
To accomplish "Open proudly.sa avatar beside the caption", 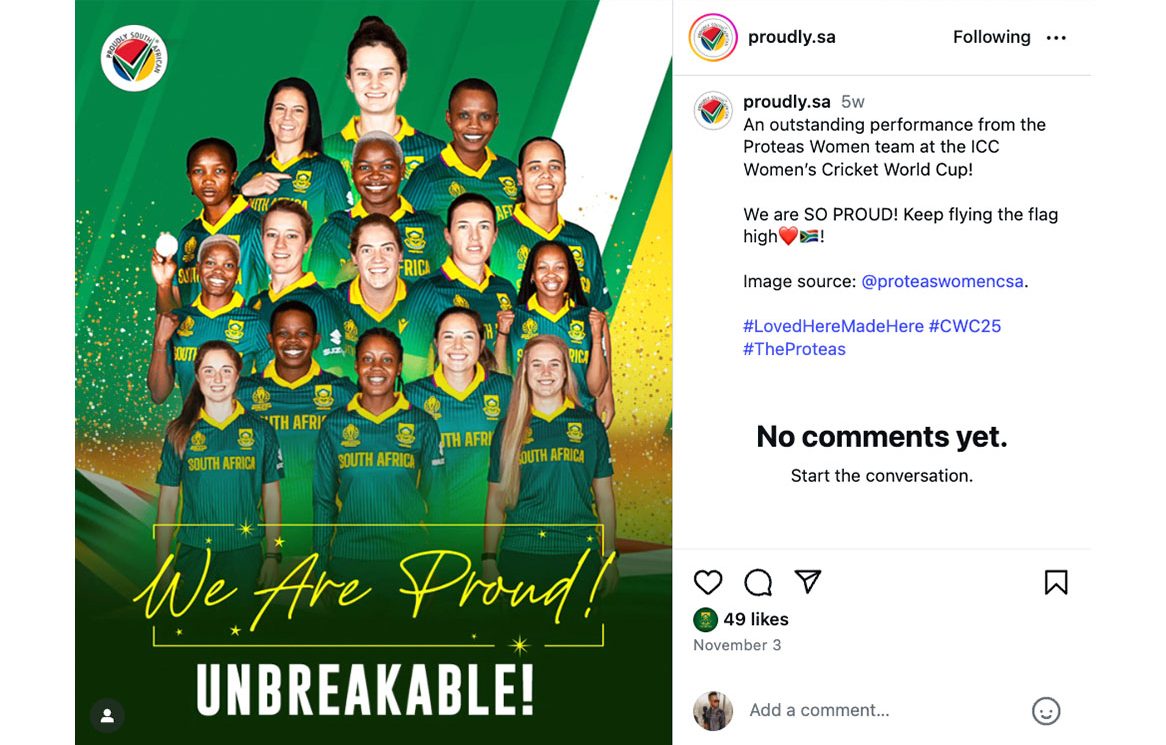I will click(713, 111).
